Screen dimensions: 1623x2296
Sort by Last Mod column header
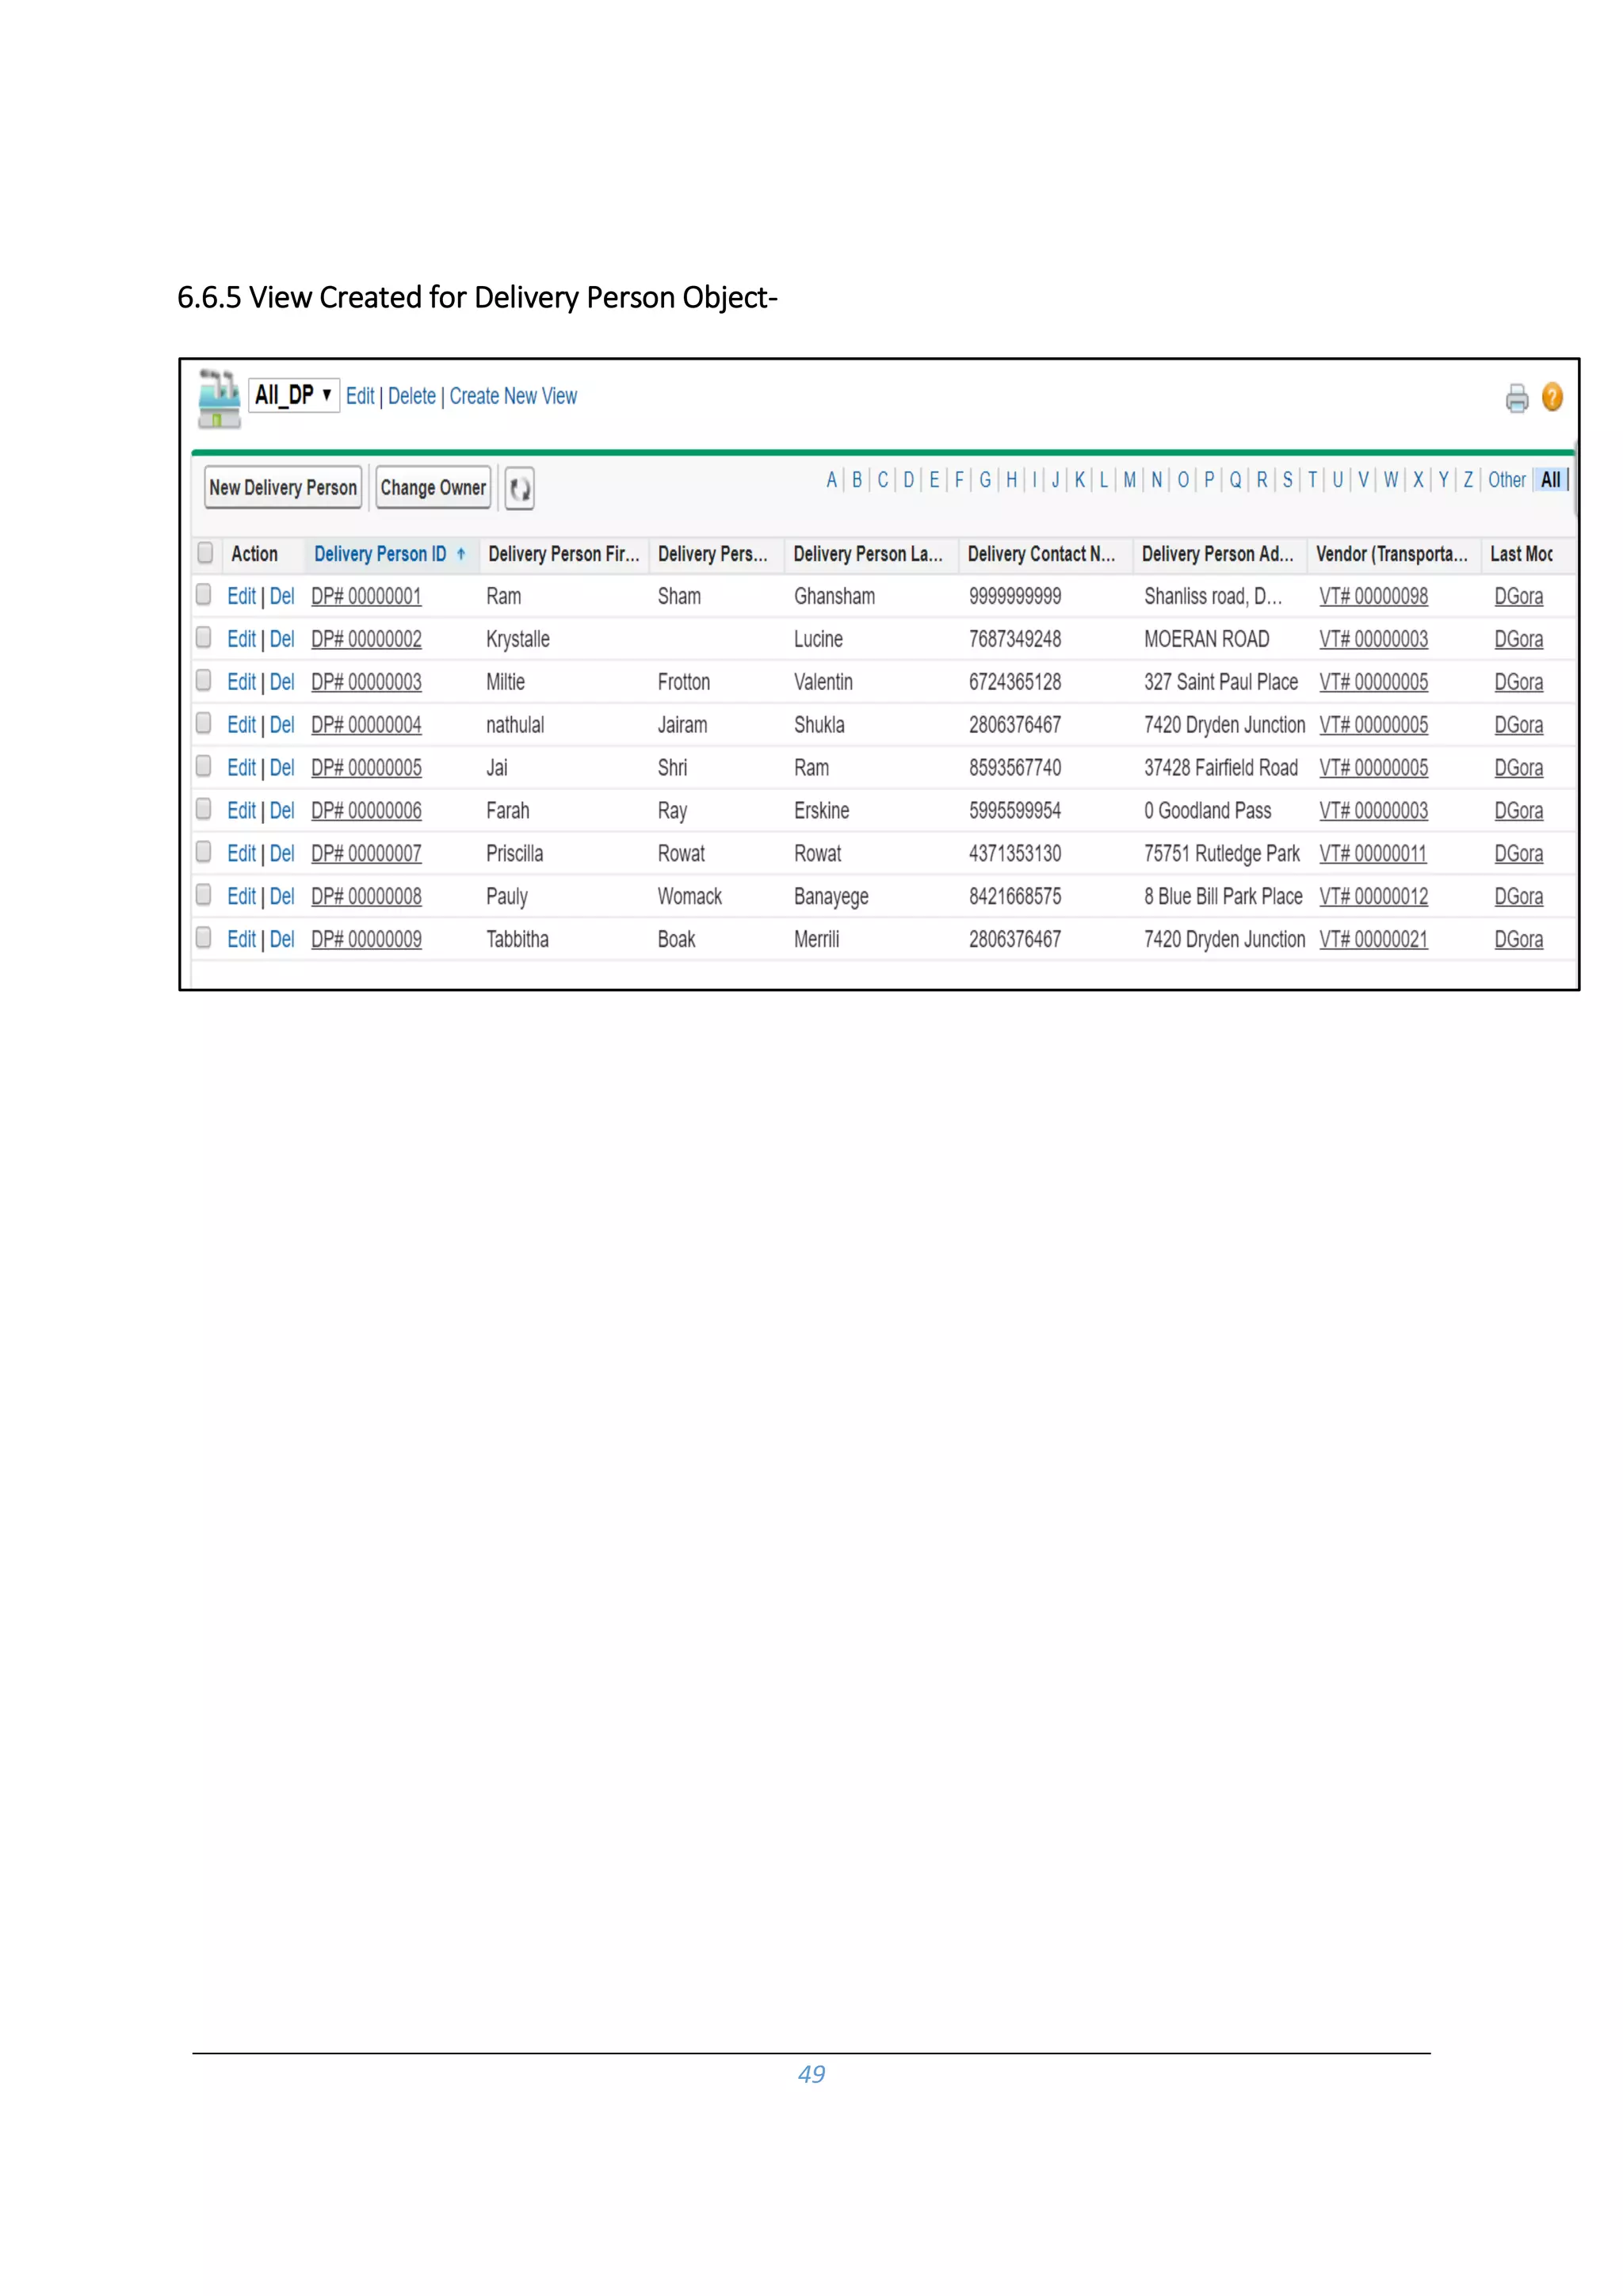point(1521,554)
